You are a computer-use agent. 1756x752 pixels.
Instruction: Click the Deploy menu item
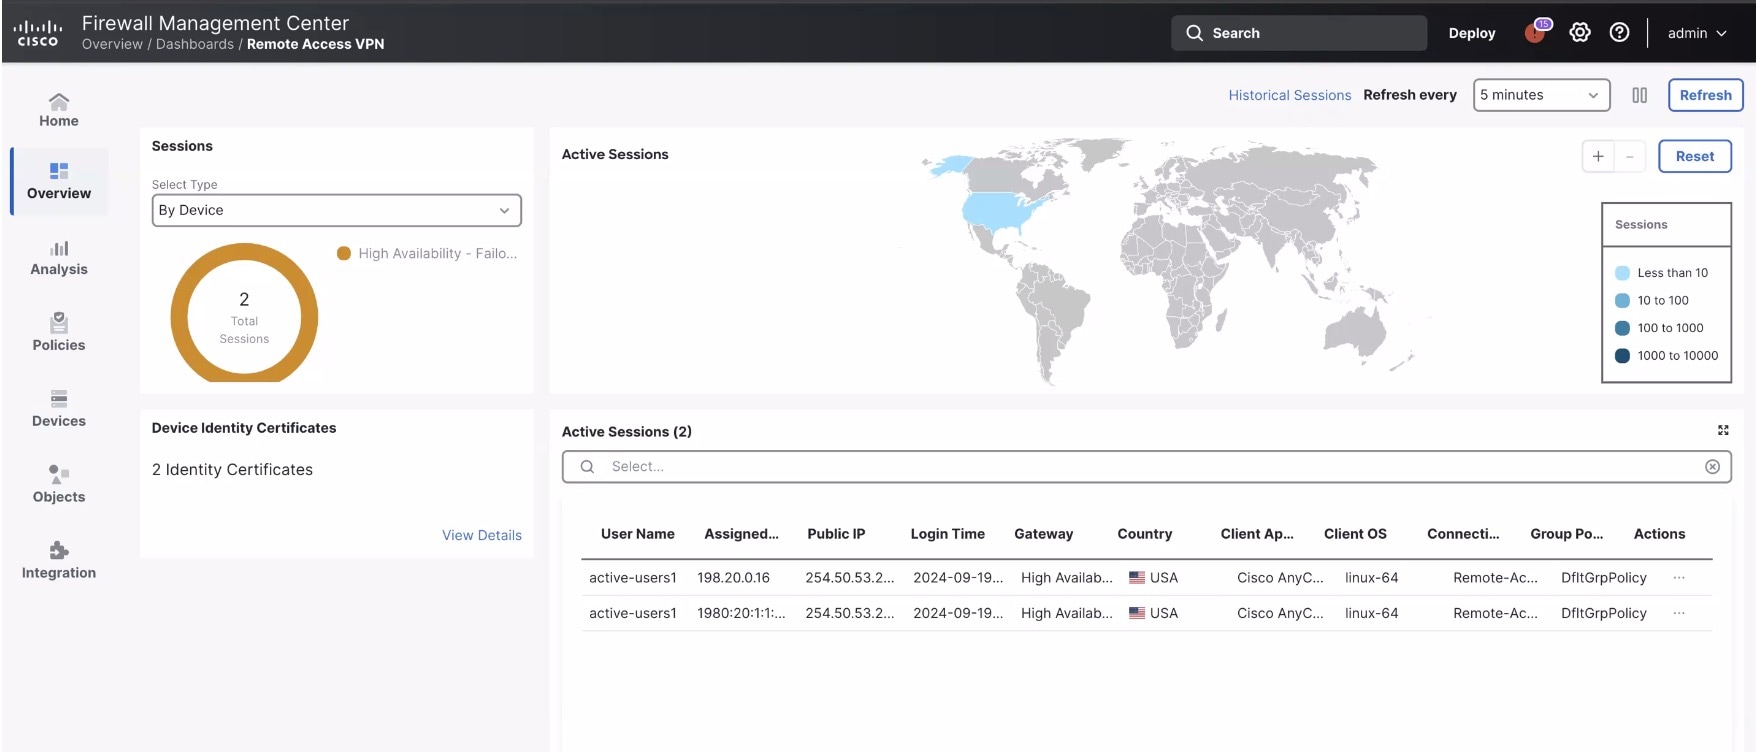coord(1472,33)
